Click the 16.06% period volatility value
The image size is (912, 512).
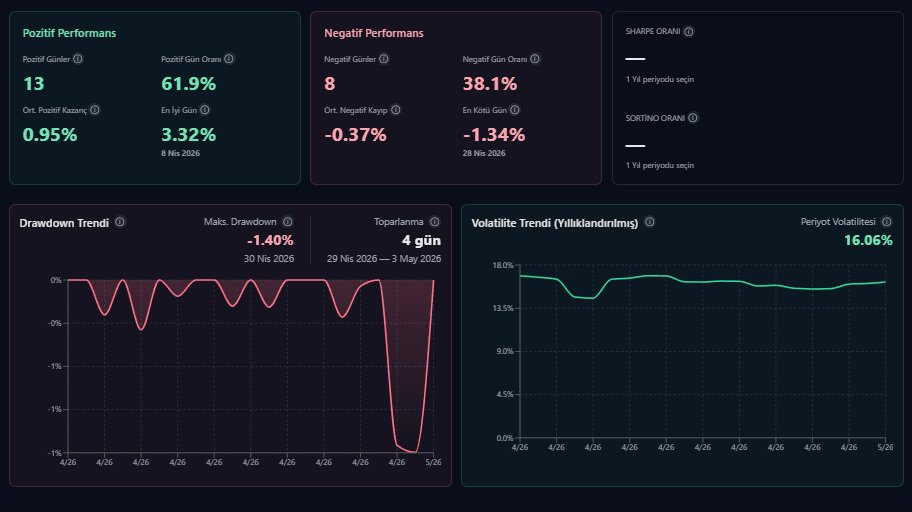[x=868, y=240]
